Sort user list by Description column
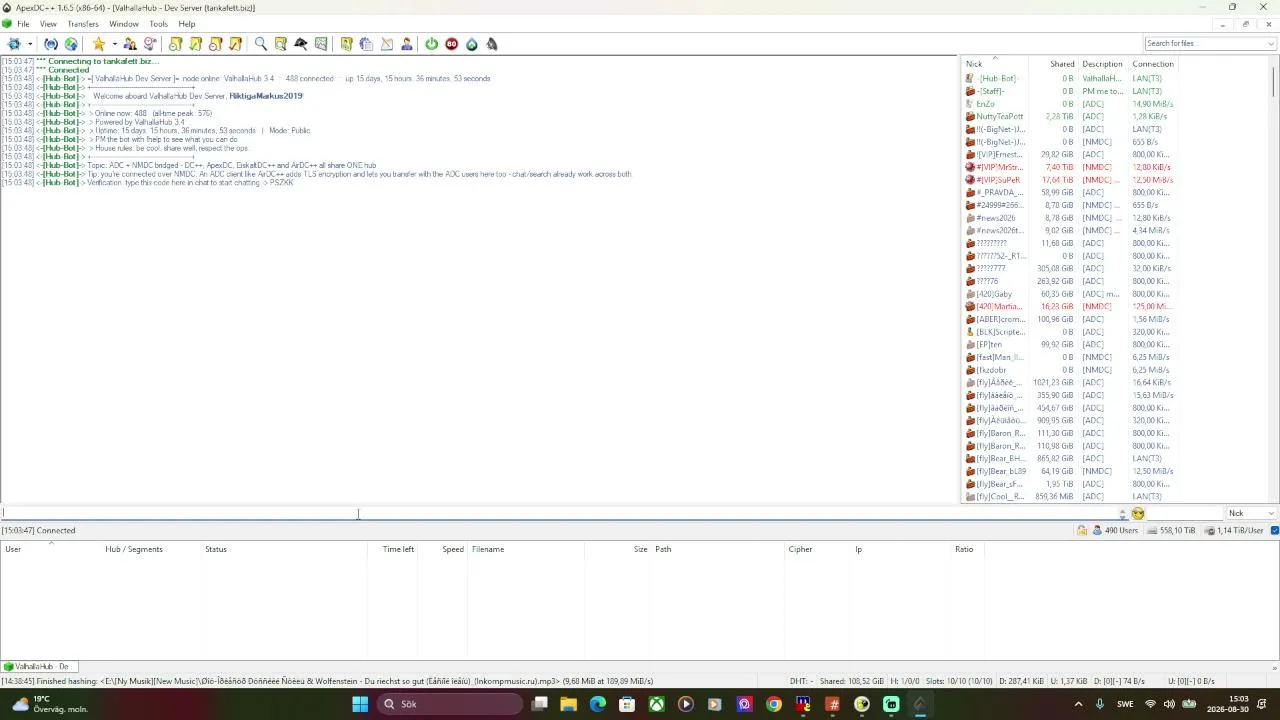Screen dimensions: 1280x720 click(x=1103, y=64)
